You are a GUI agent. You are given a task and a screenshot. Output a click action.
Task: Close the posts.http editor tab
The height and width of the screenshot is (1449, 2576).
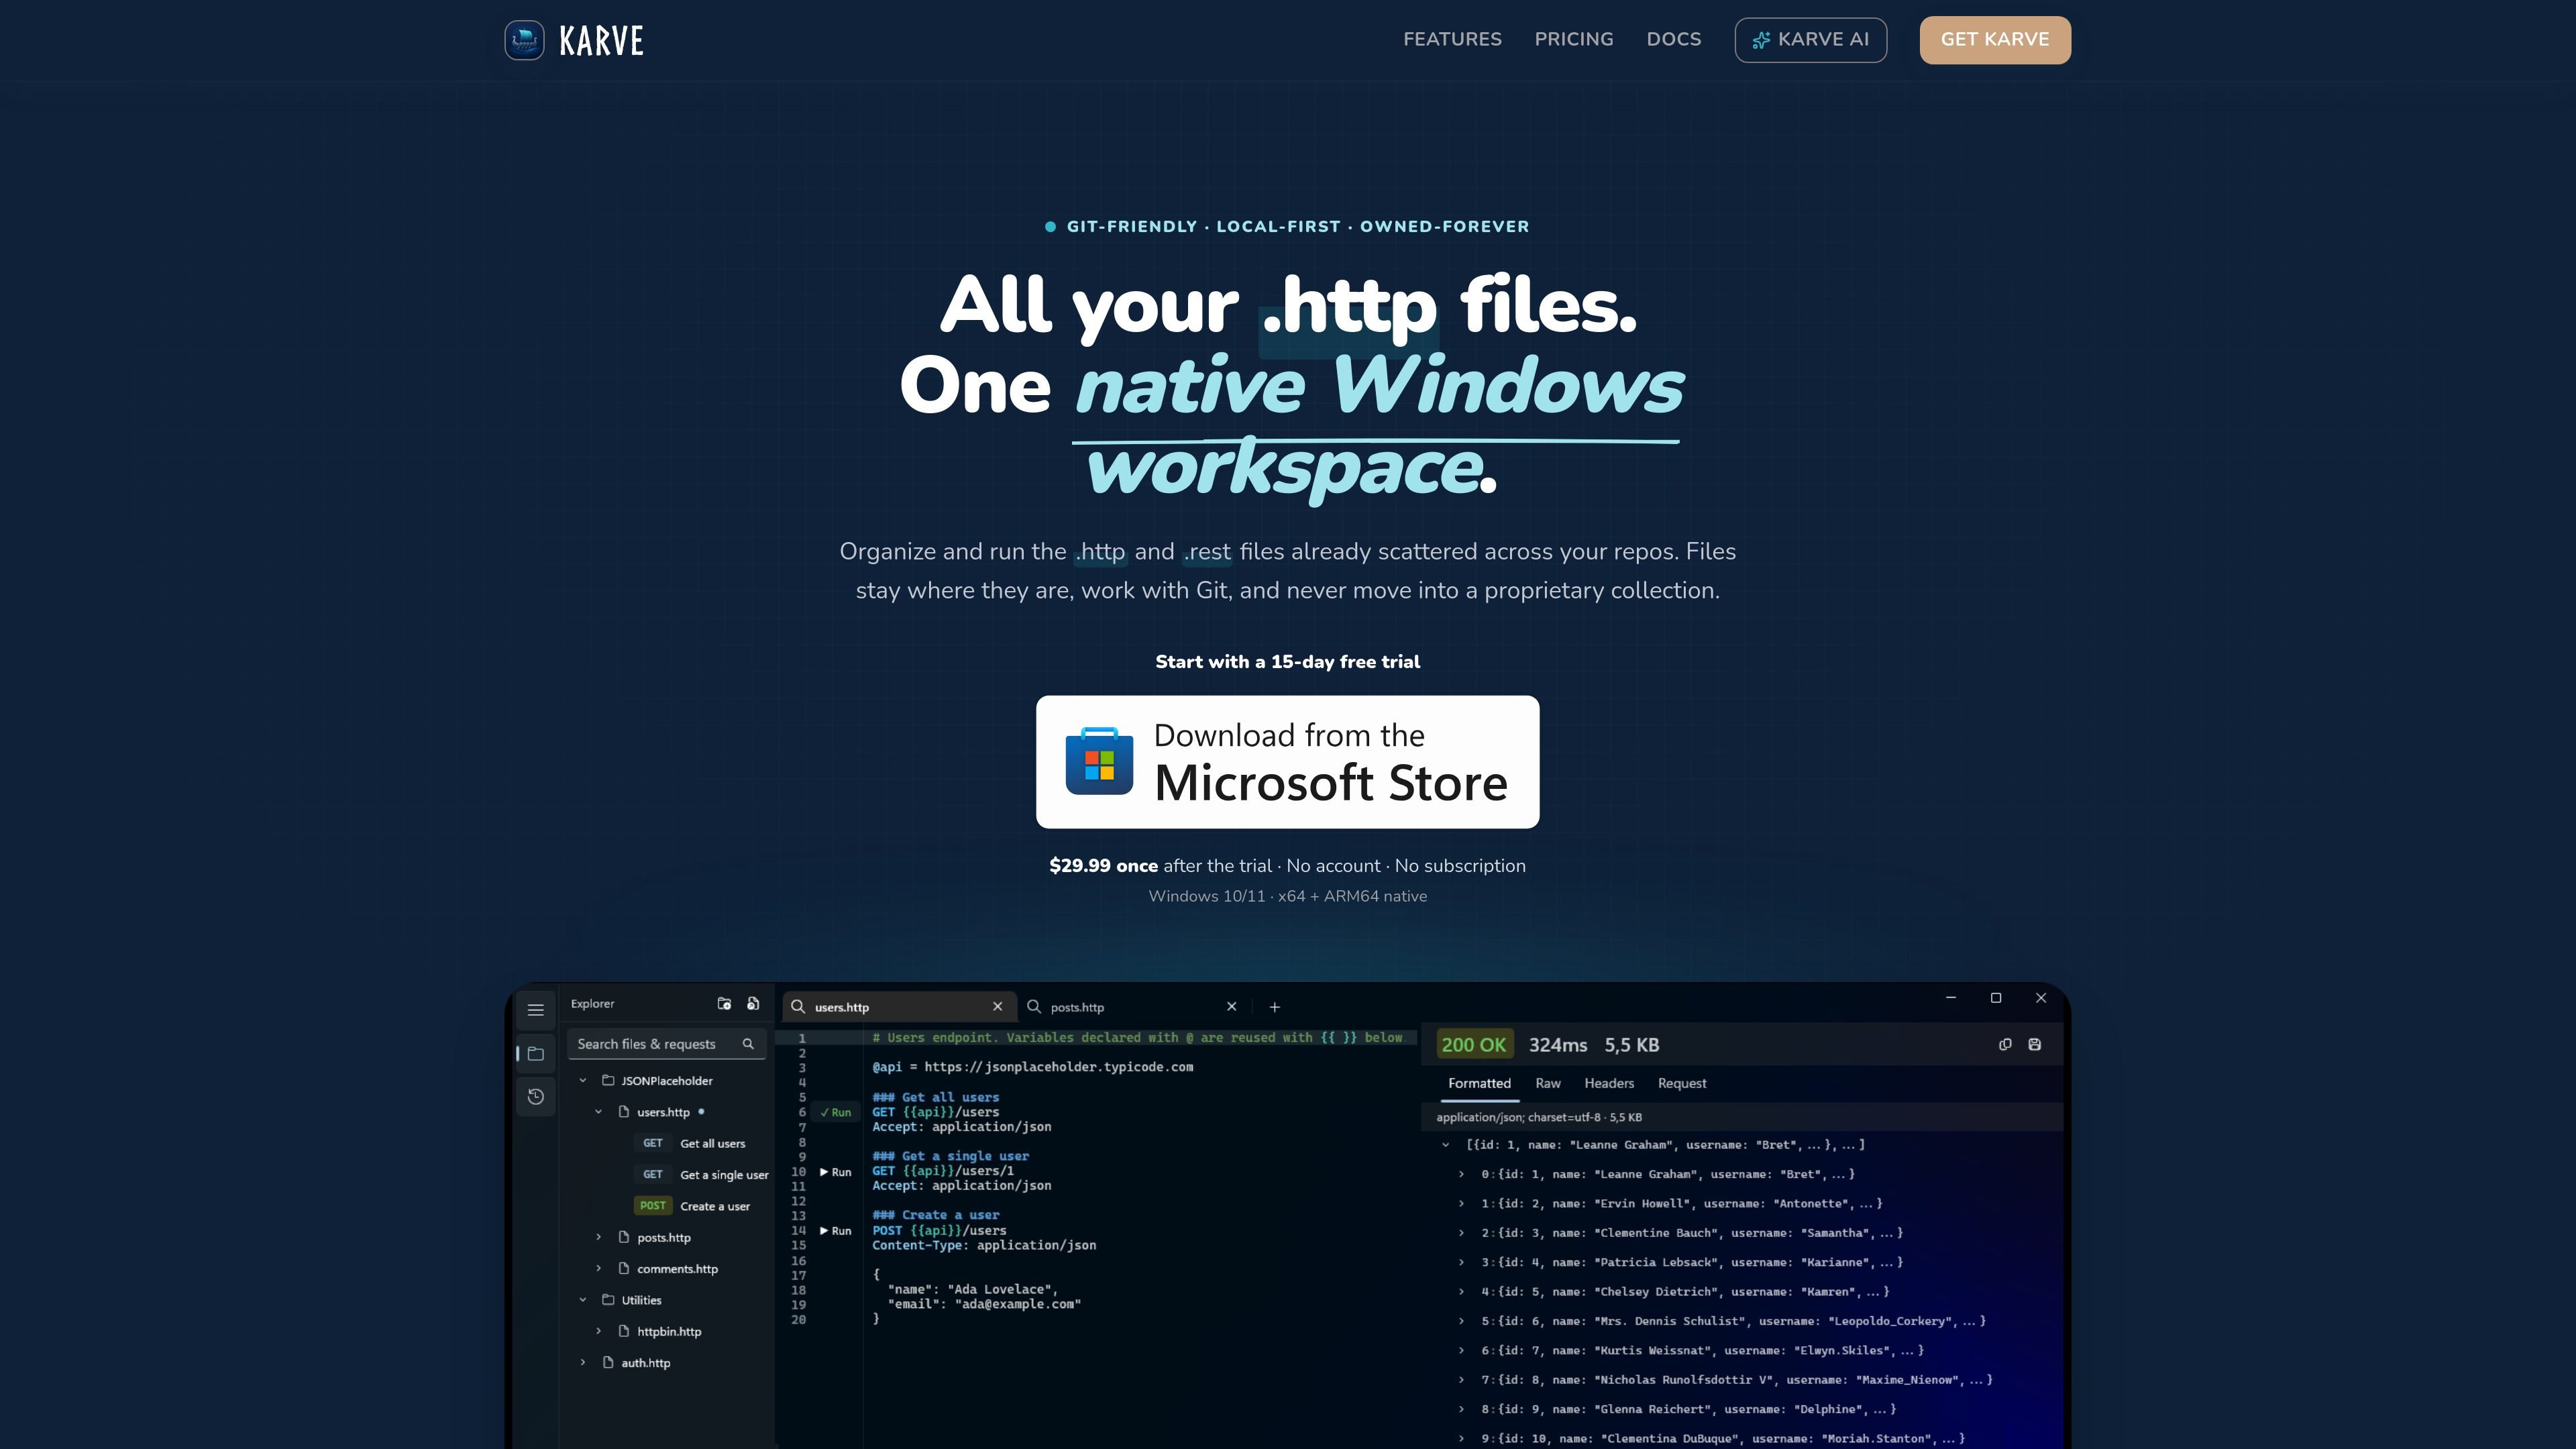(1231, 1007)
